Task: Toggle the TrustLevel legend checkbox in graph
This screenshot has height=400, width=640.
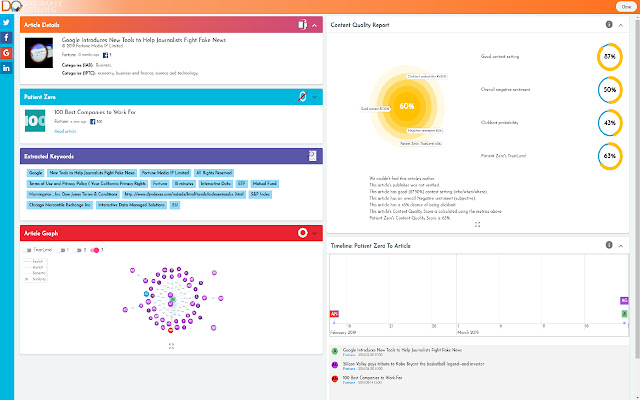Action: [x=29, y=249]
